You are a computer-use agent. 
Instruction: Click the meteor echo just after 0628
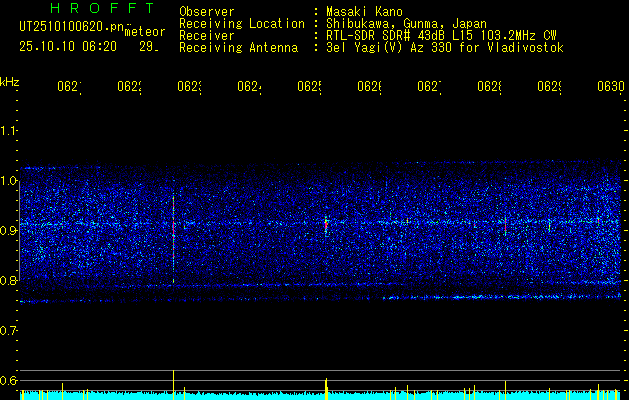pos(505,225)
